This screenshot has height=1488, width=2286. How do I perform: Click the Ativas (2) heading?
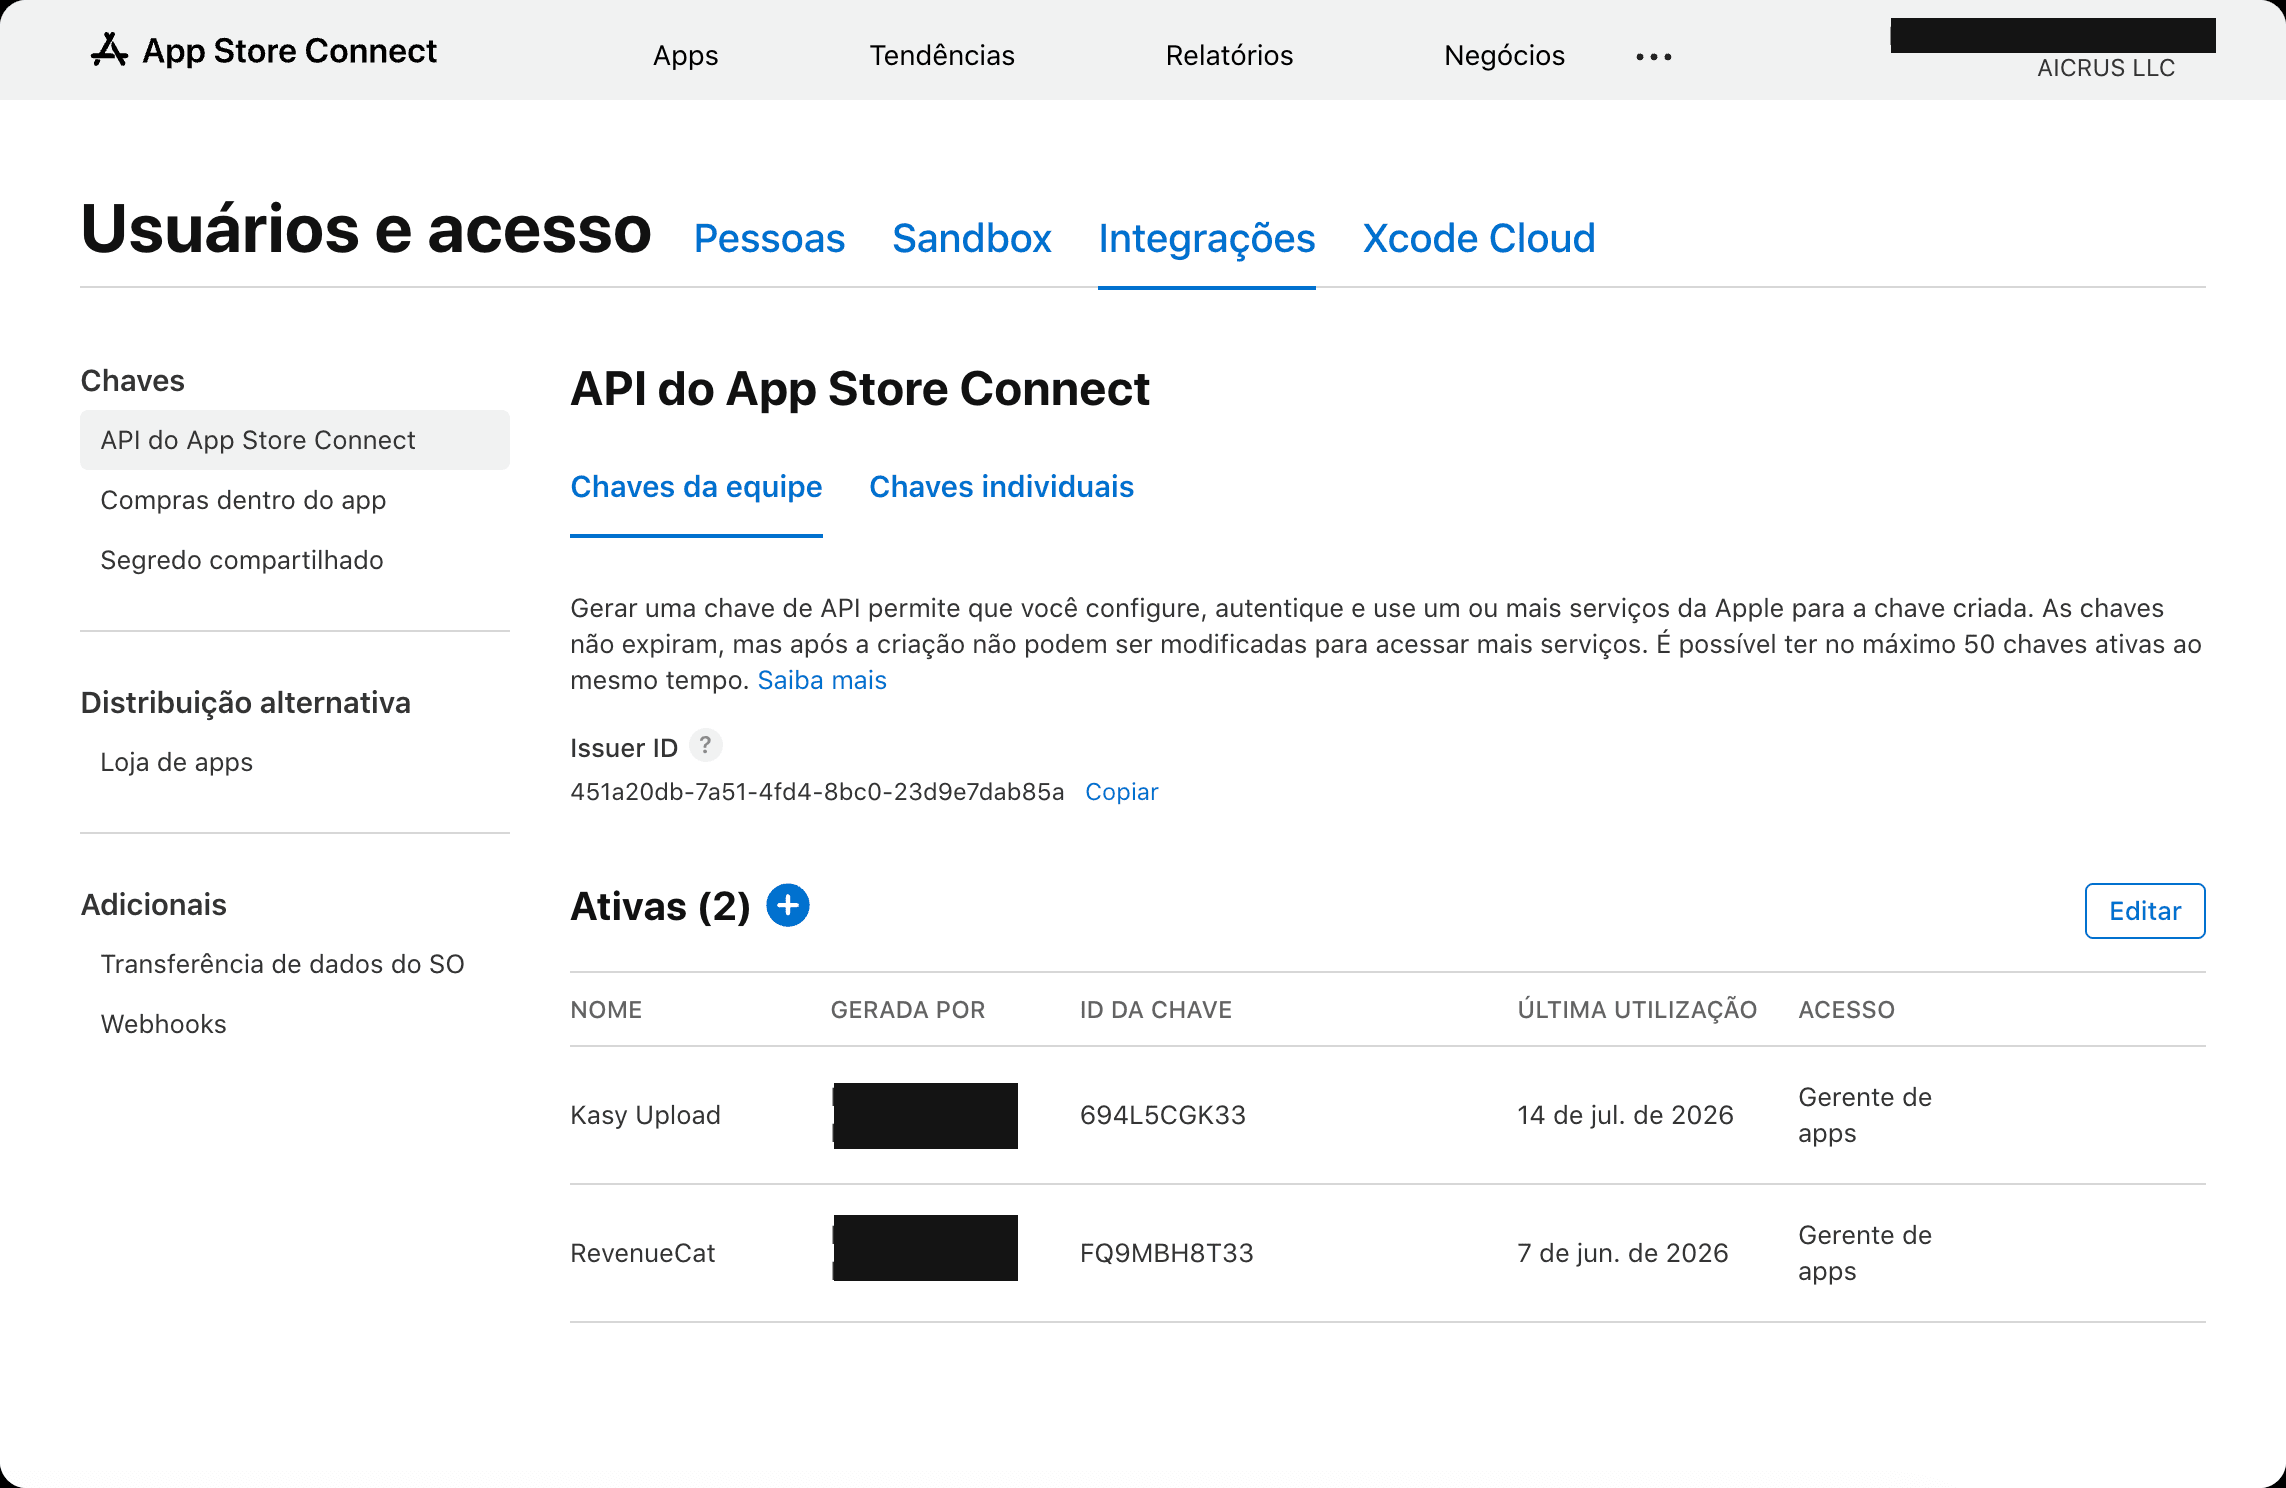tap(660, 907)
